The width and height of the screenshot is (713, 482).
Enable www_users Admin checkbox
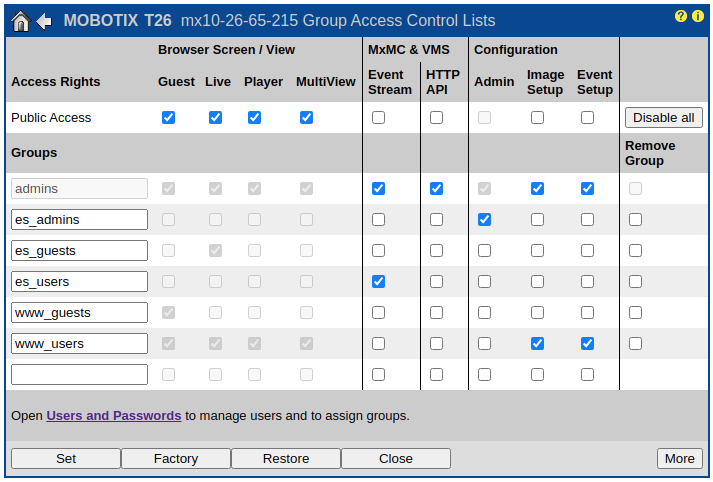pos(485,343)
